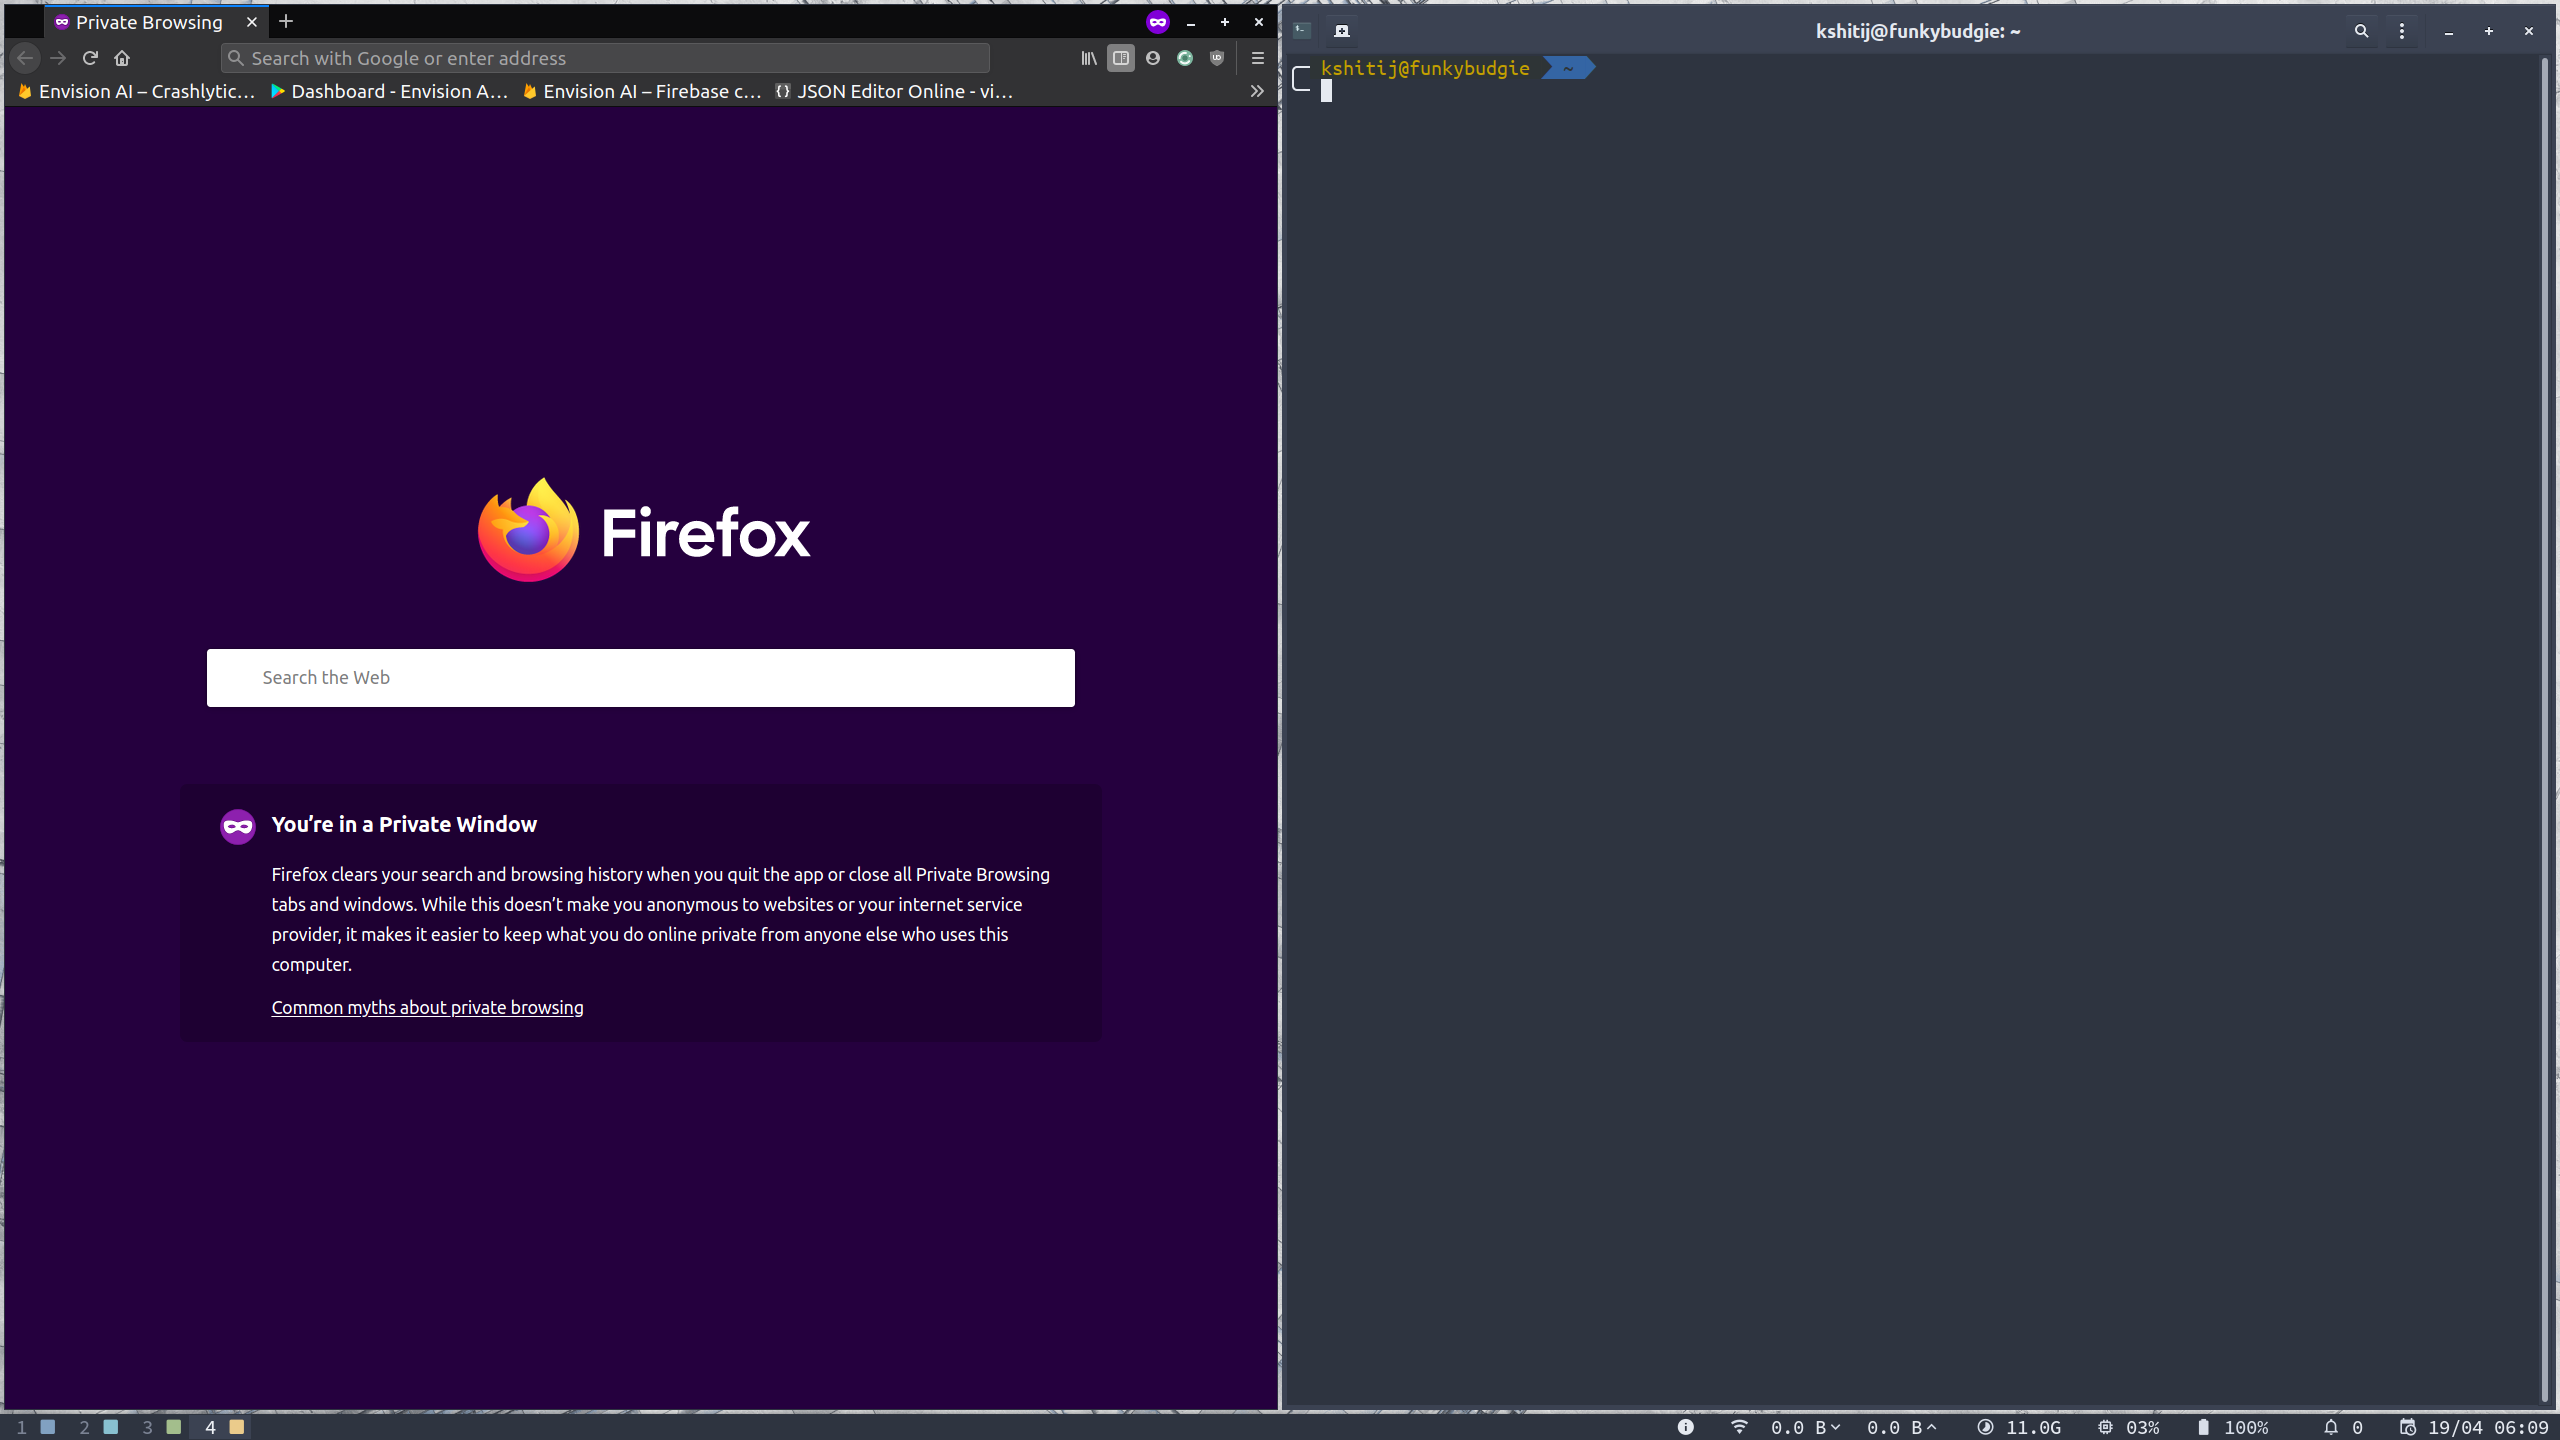The width and height of the screenshot is (2560, 1440).
Task: Open Envision AI – Firebase bookmark
Action: 642,91
